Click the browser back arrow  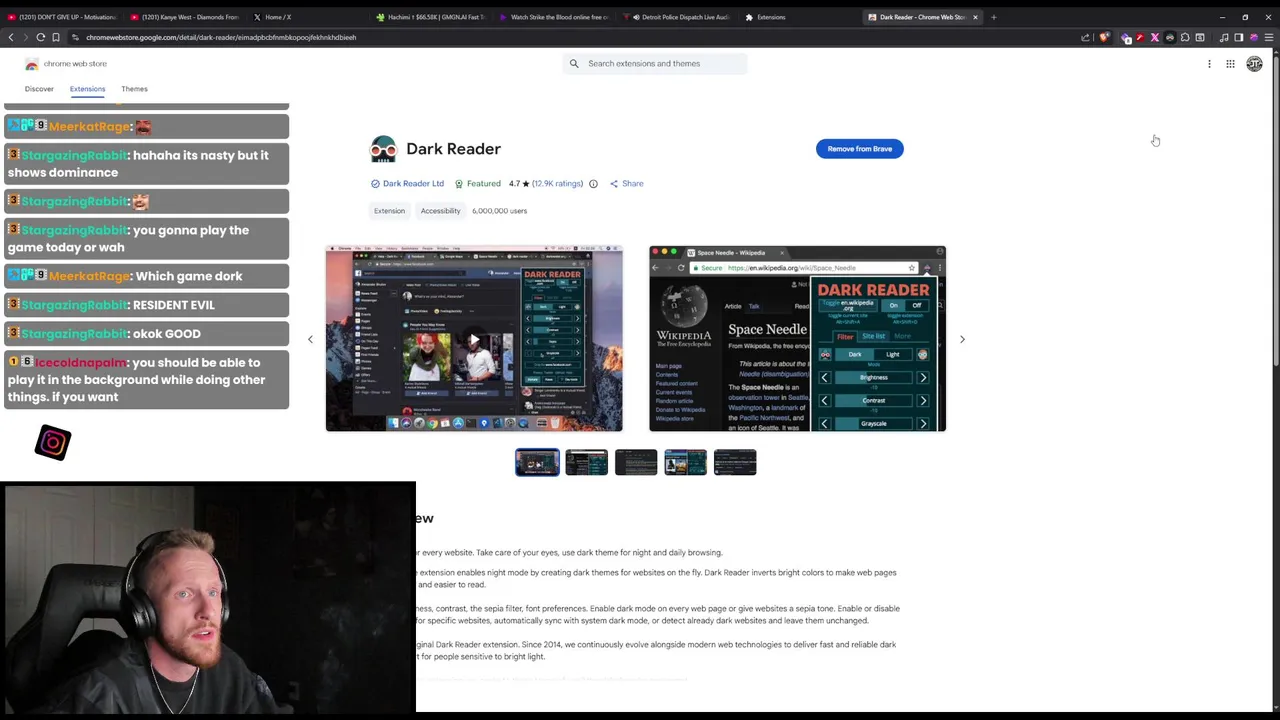pyautogui.click(x=11, y=37)
